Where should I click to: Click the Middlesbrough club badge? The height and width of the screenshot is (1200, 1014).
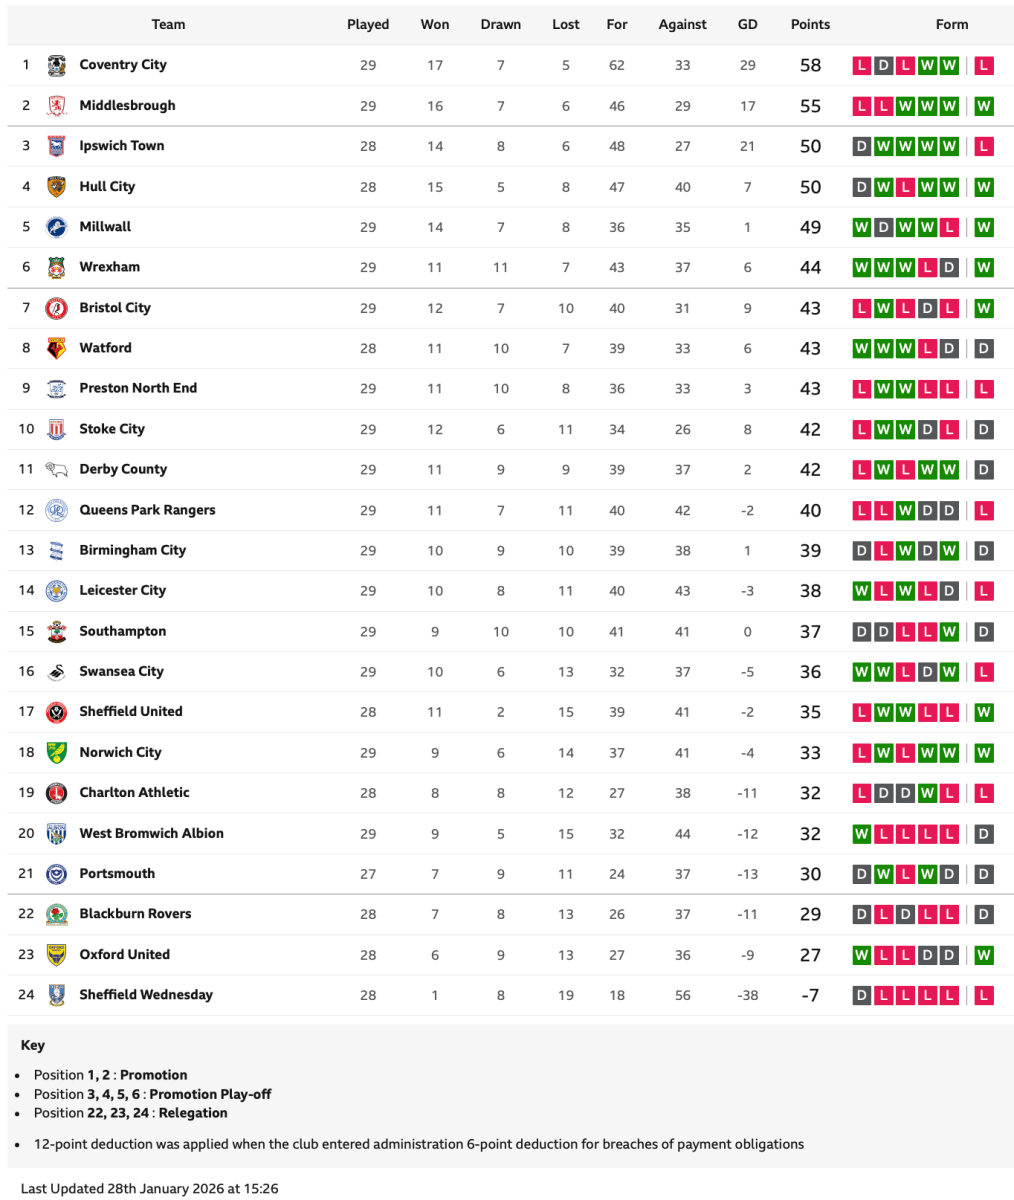[56, 106]
